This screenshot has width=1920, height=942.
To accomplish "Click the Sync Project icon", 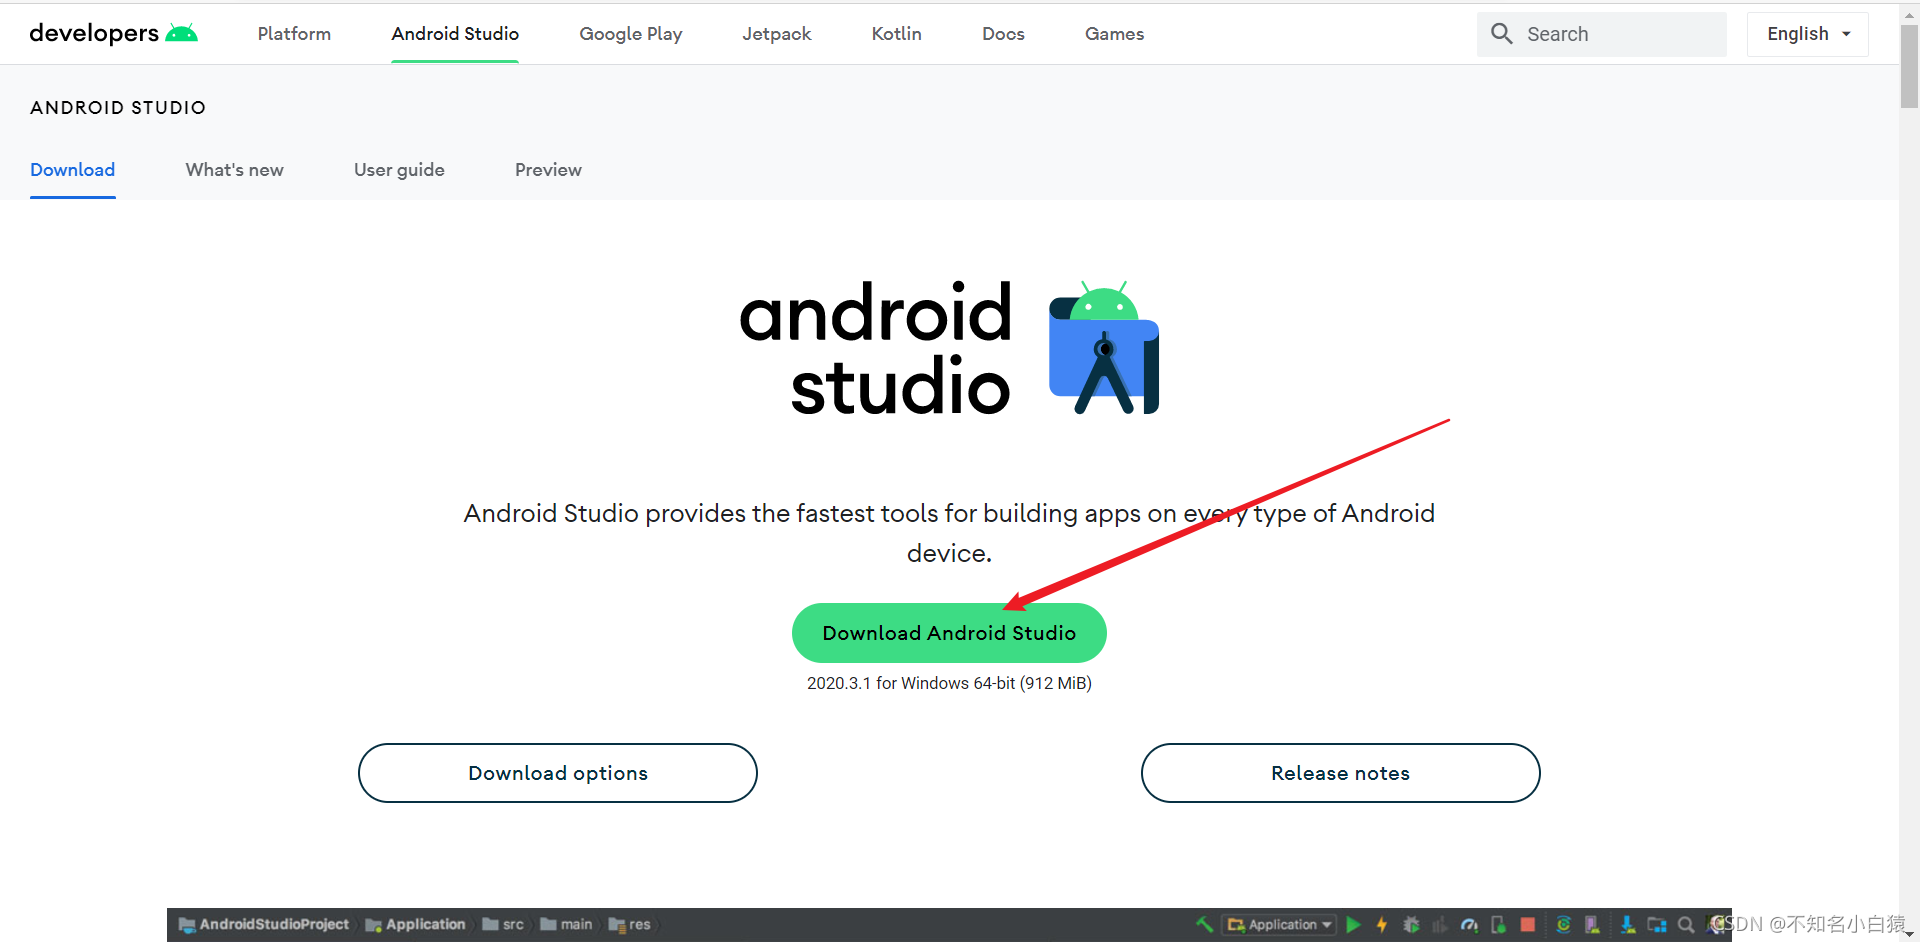I will [1563, 924].
